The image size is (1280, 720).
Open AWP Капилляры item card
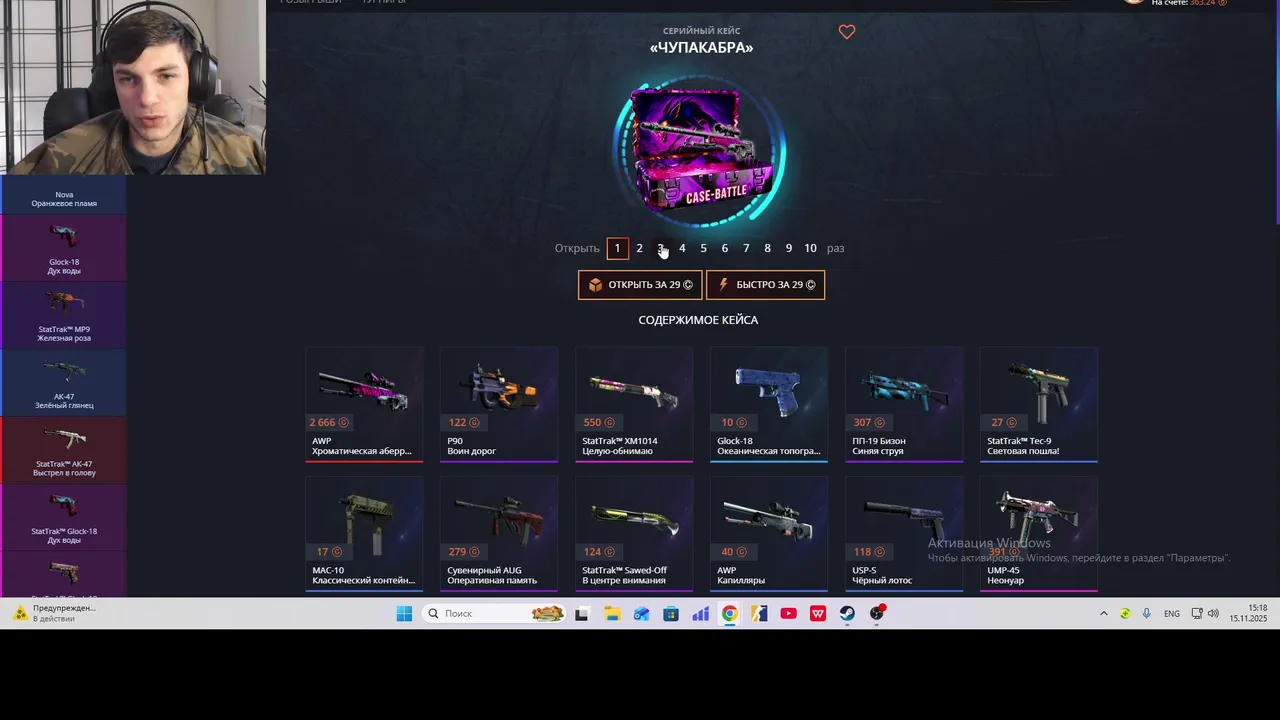pos(769,534)
